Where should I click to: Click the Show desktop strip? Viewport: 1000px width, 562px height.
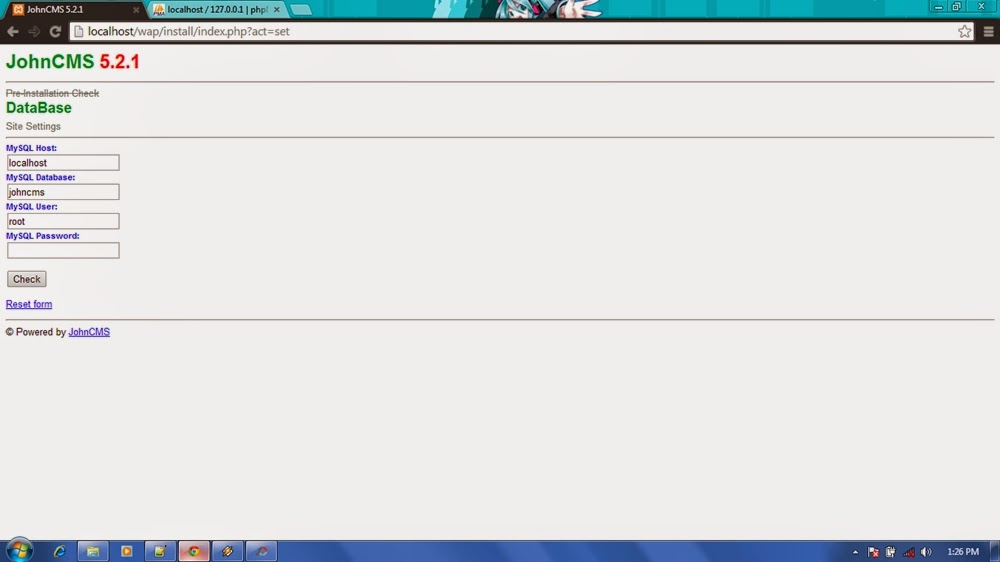pyautogui.click(x=995, y=551)
